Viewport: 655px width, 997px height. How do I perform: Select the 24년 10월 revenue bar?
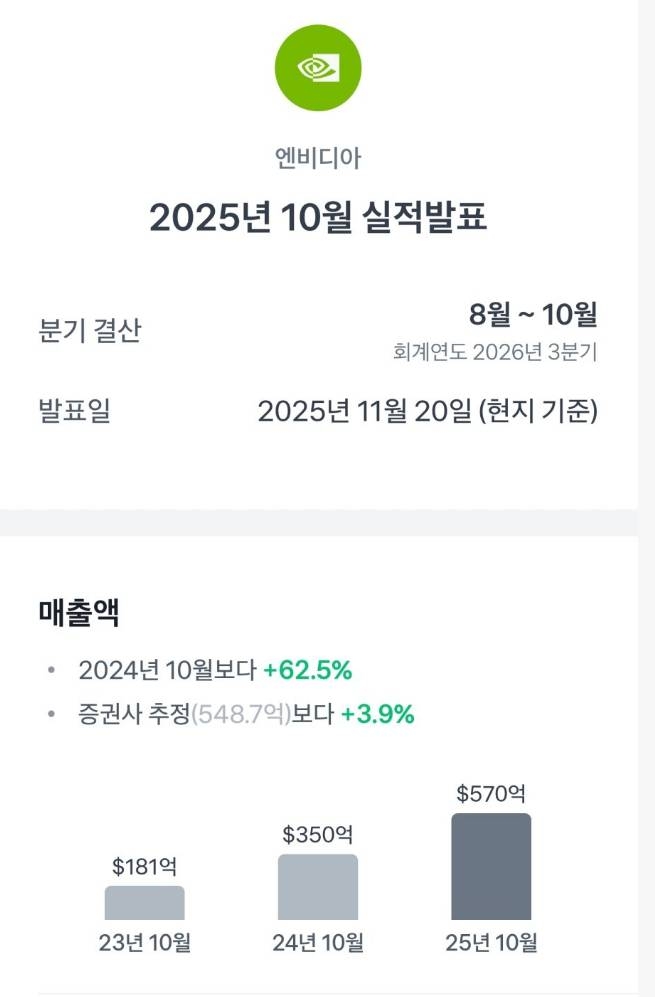[318, 887]
